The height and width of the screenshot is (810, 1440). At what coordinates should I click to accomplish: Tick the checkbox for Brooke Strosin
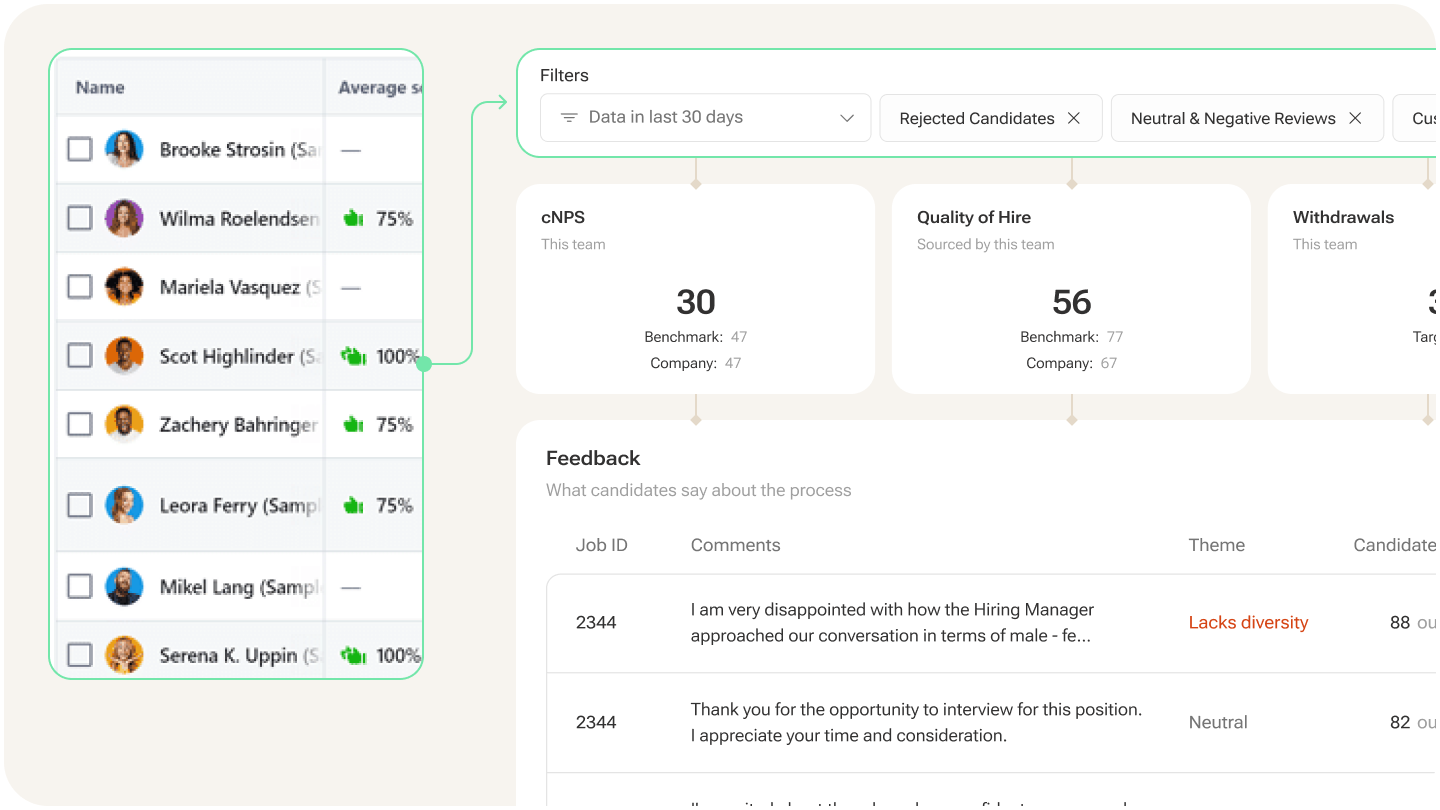tap(80, 149)
